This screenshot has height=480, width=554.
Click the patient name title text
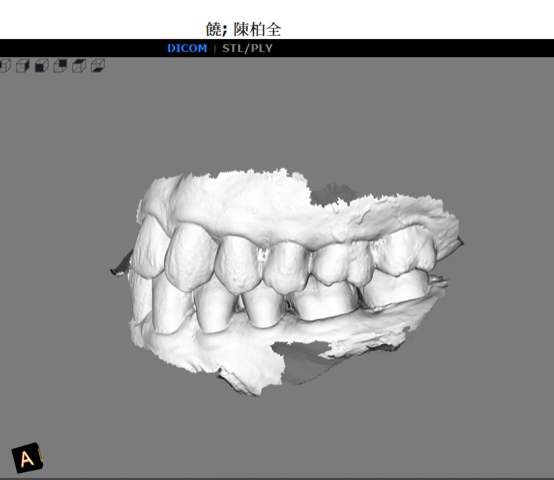pos(243,29)
